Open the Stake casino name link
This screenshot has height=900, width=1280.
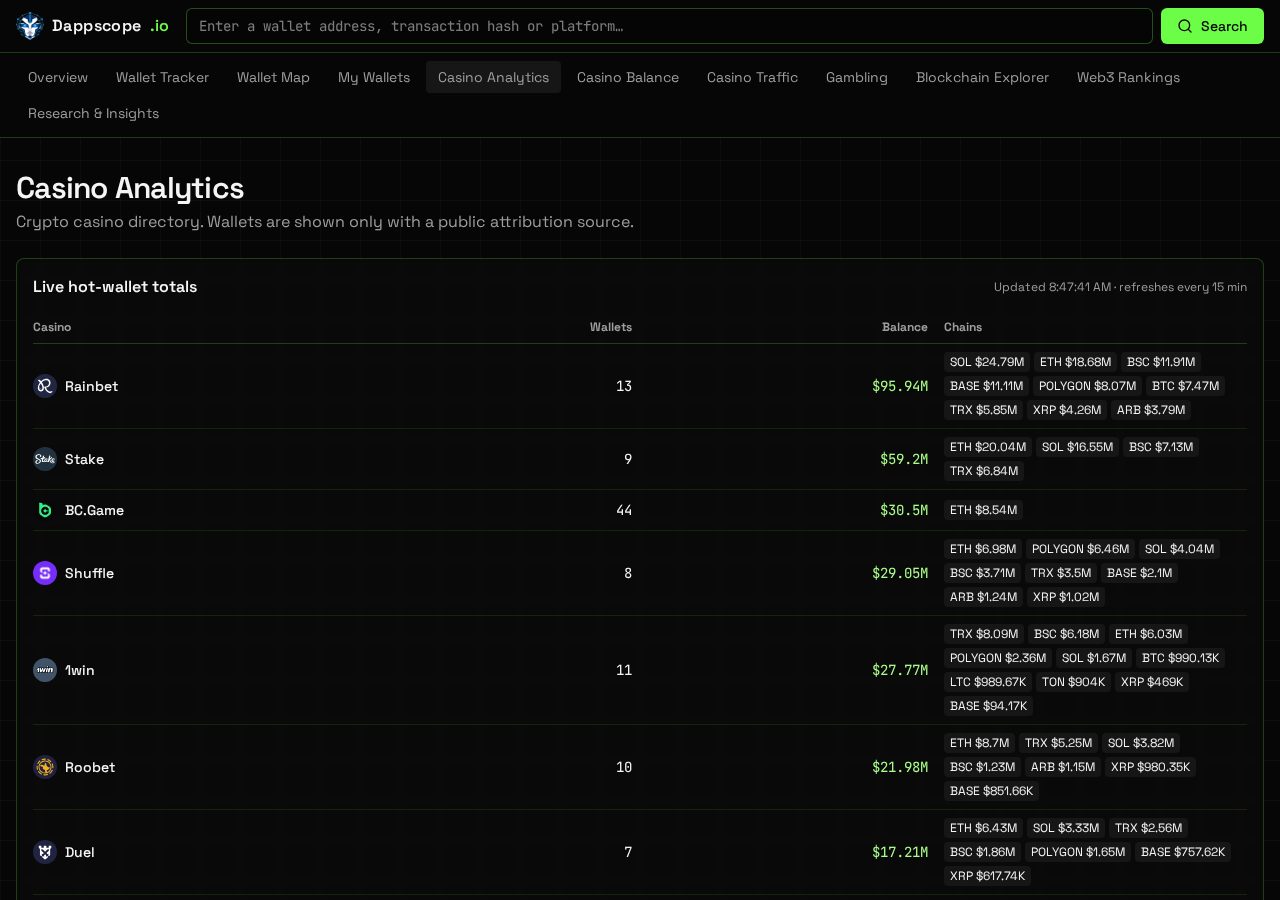pos(84,459)
